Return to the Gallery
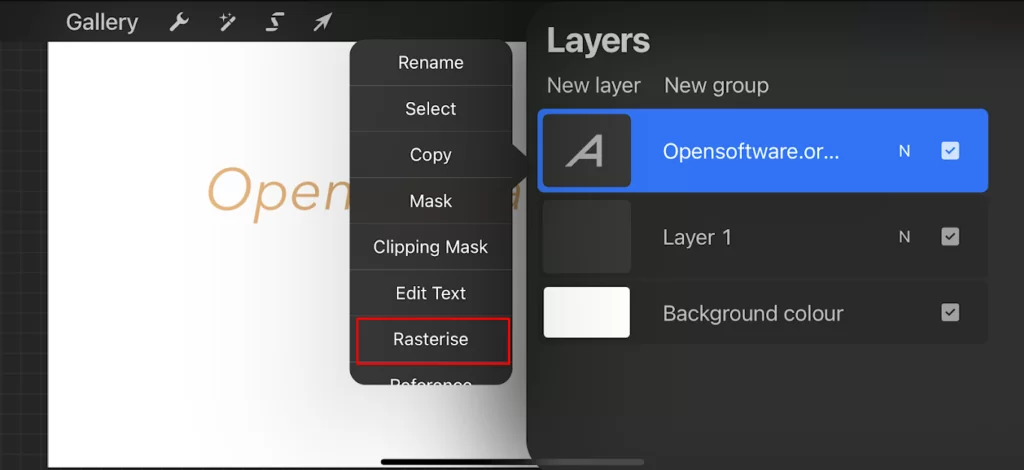 point(102,23)
